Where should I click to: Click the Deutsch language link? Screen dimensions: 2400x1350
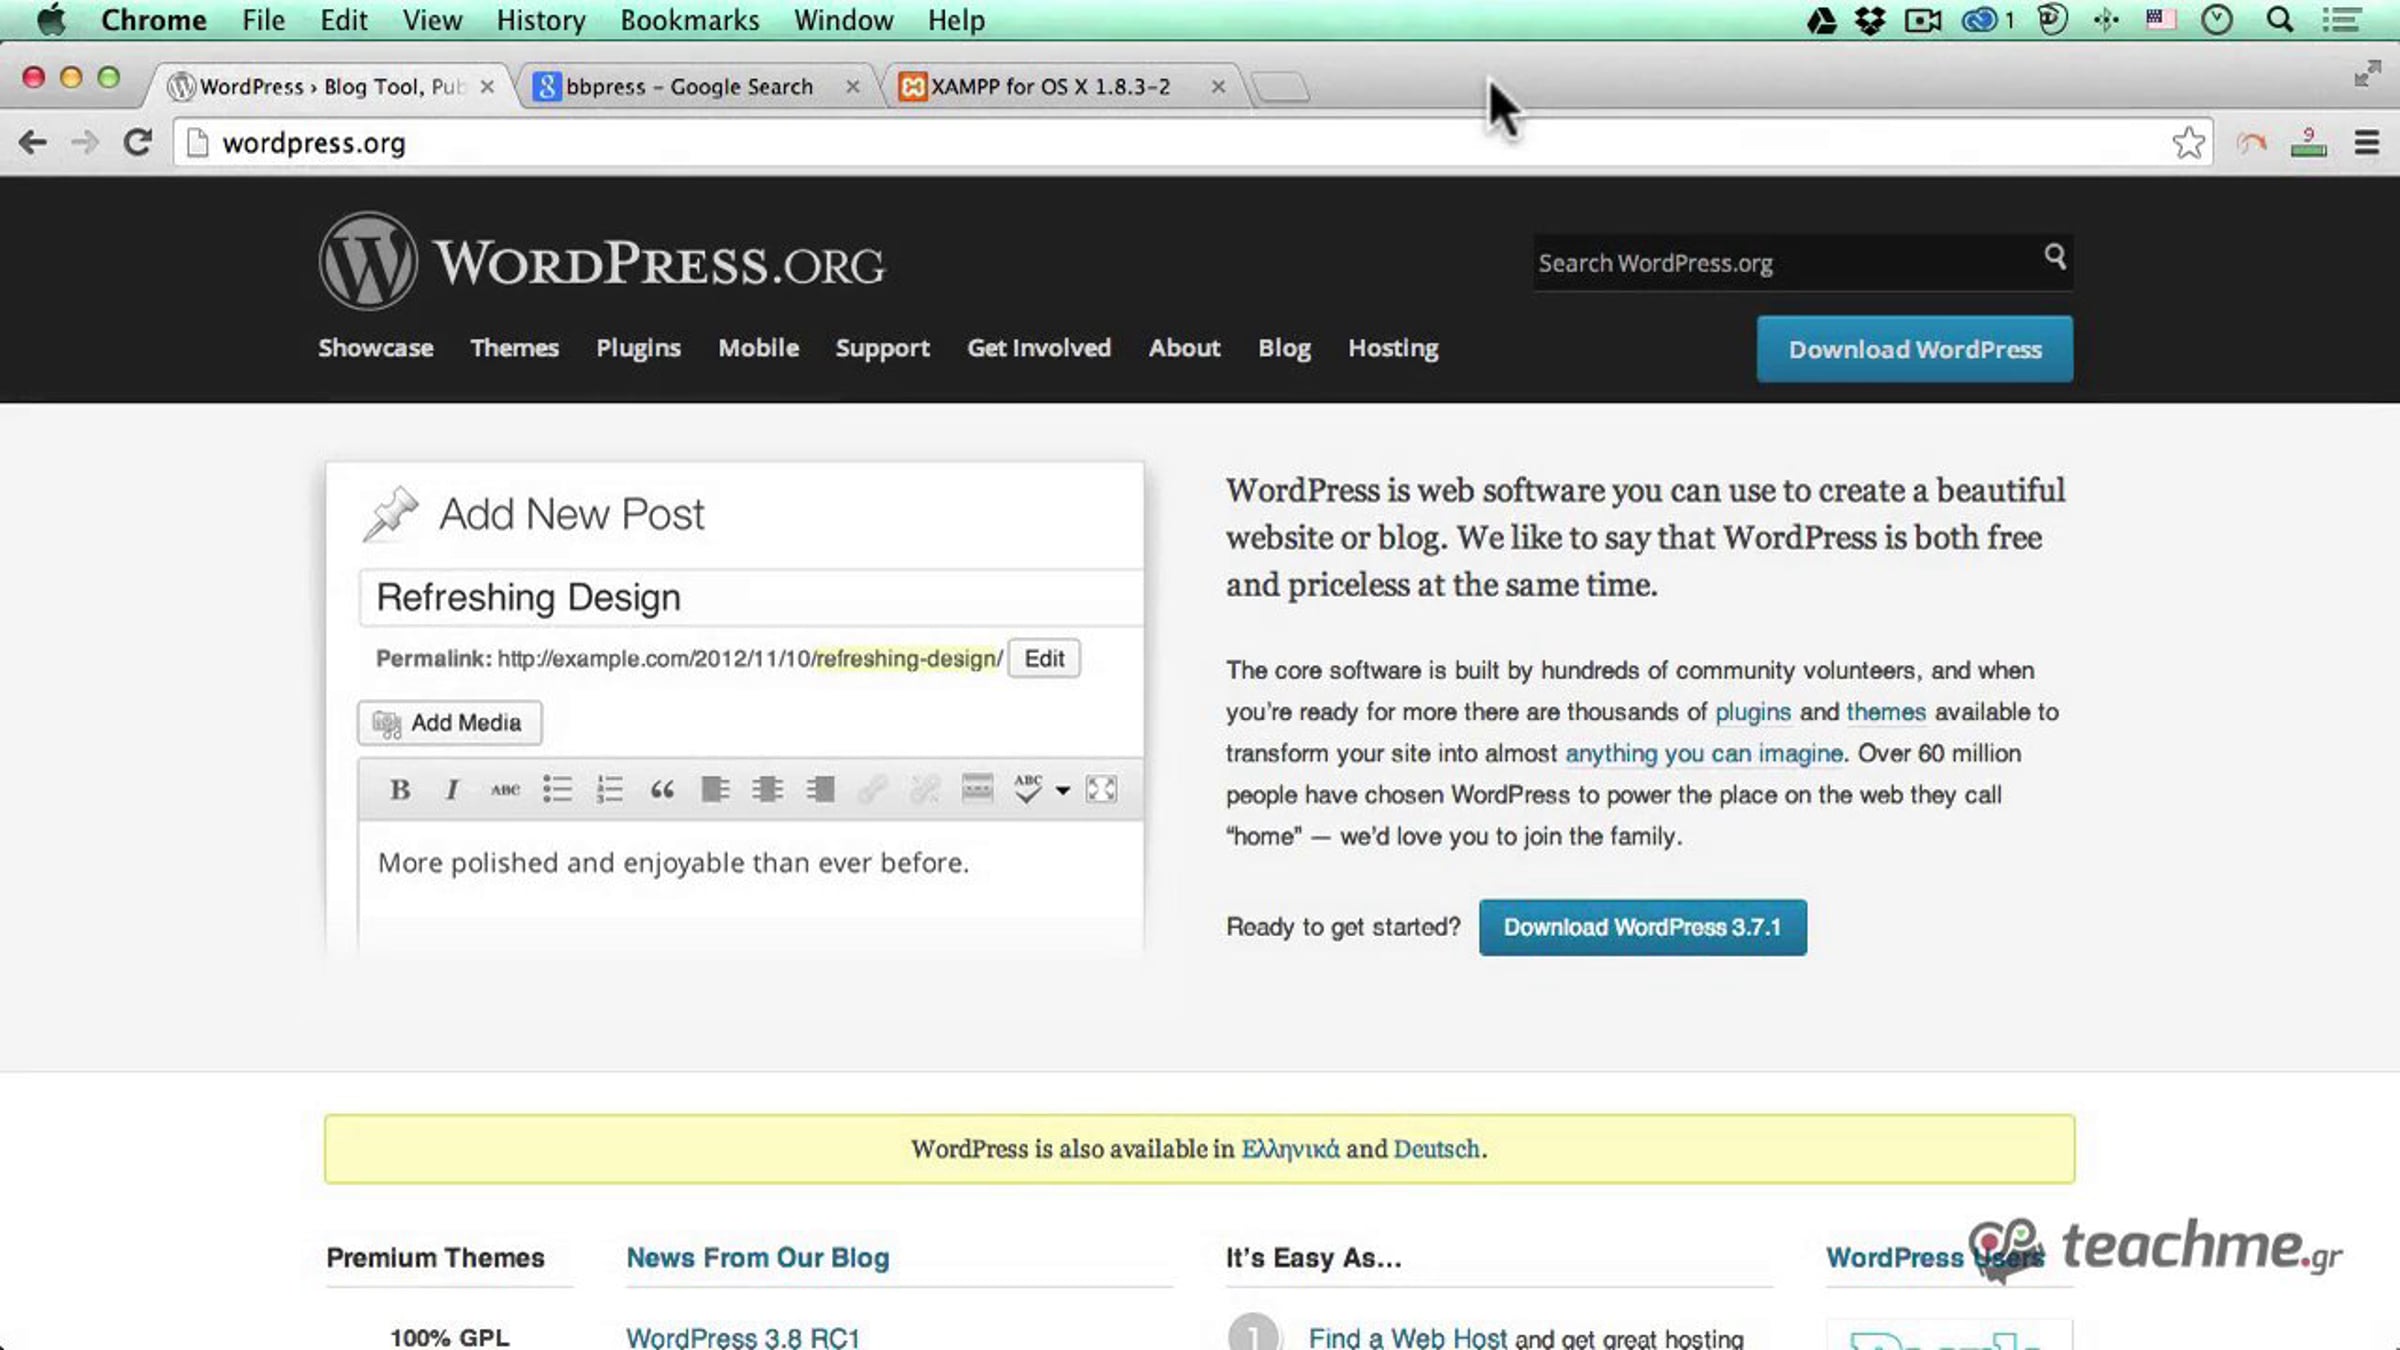click(x=1436, y=1149)
